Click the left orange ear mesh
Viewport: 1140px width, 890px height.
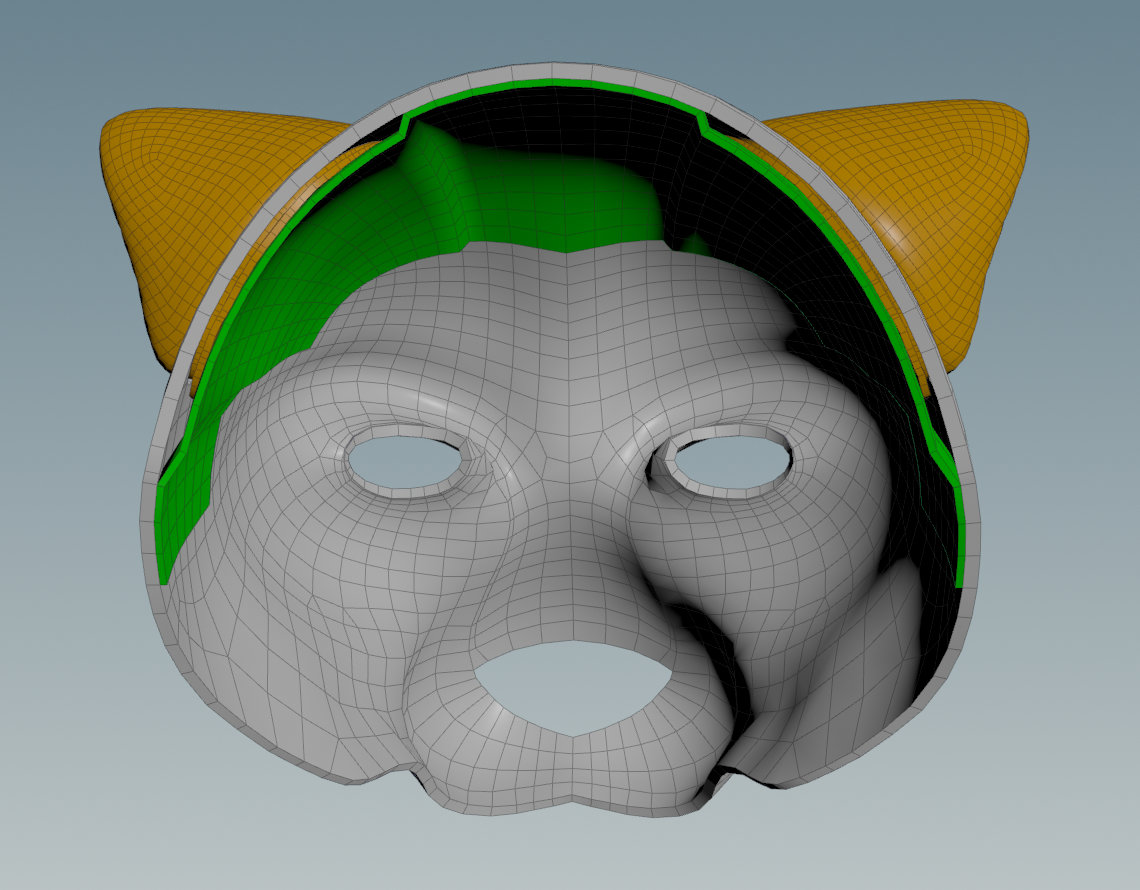click(200, 200)
